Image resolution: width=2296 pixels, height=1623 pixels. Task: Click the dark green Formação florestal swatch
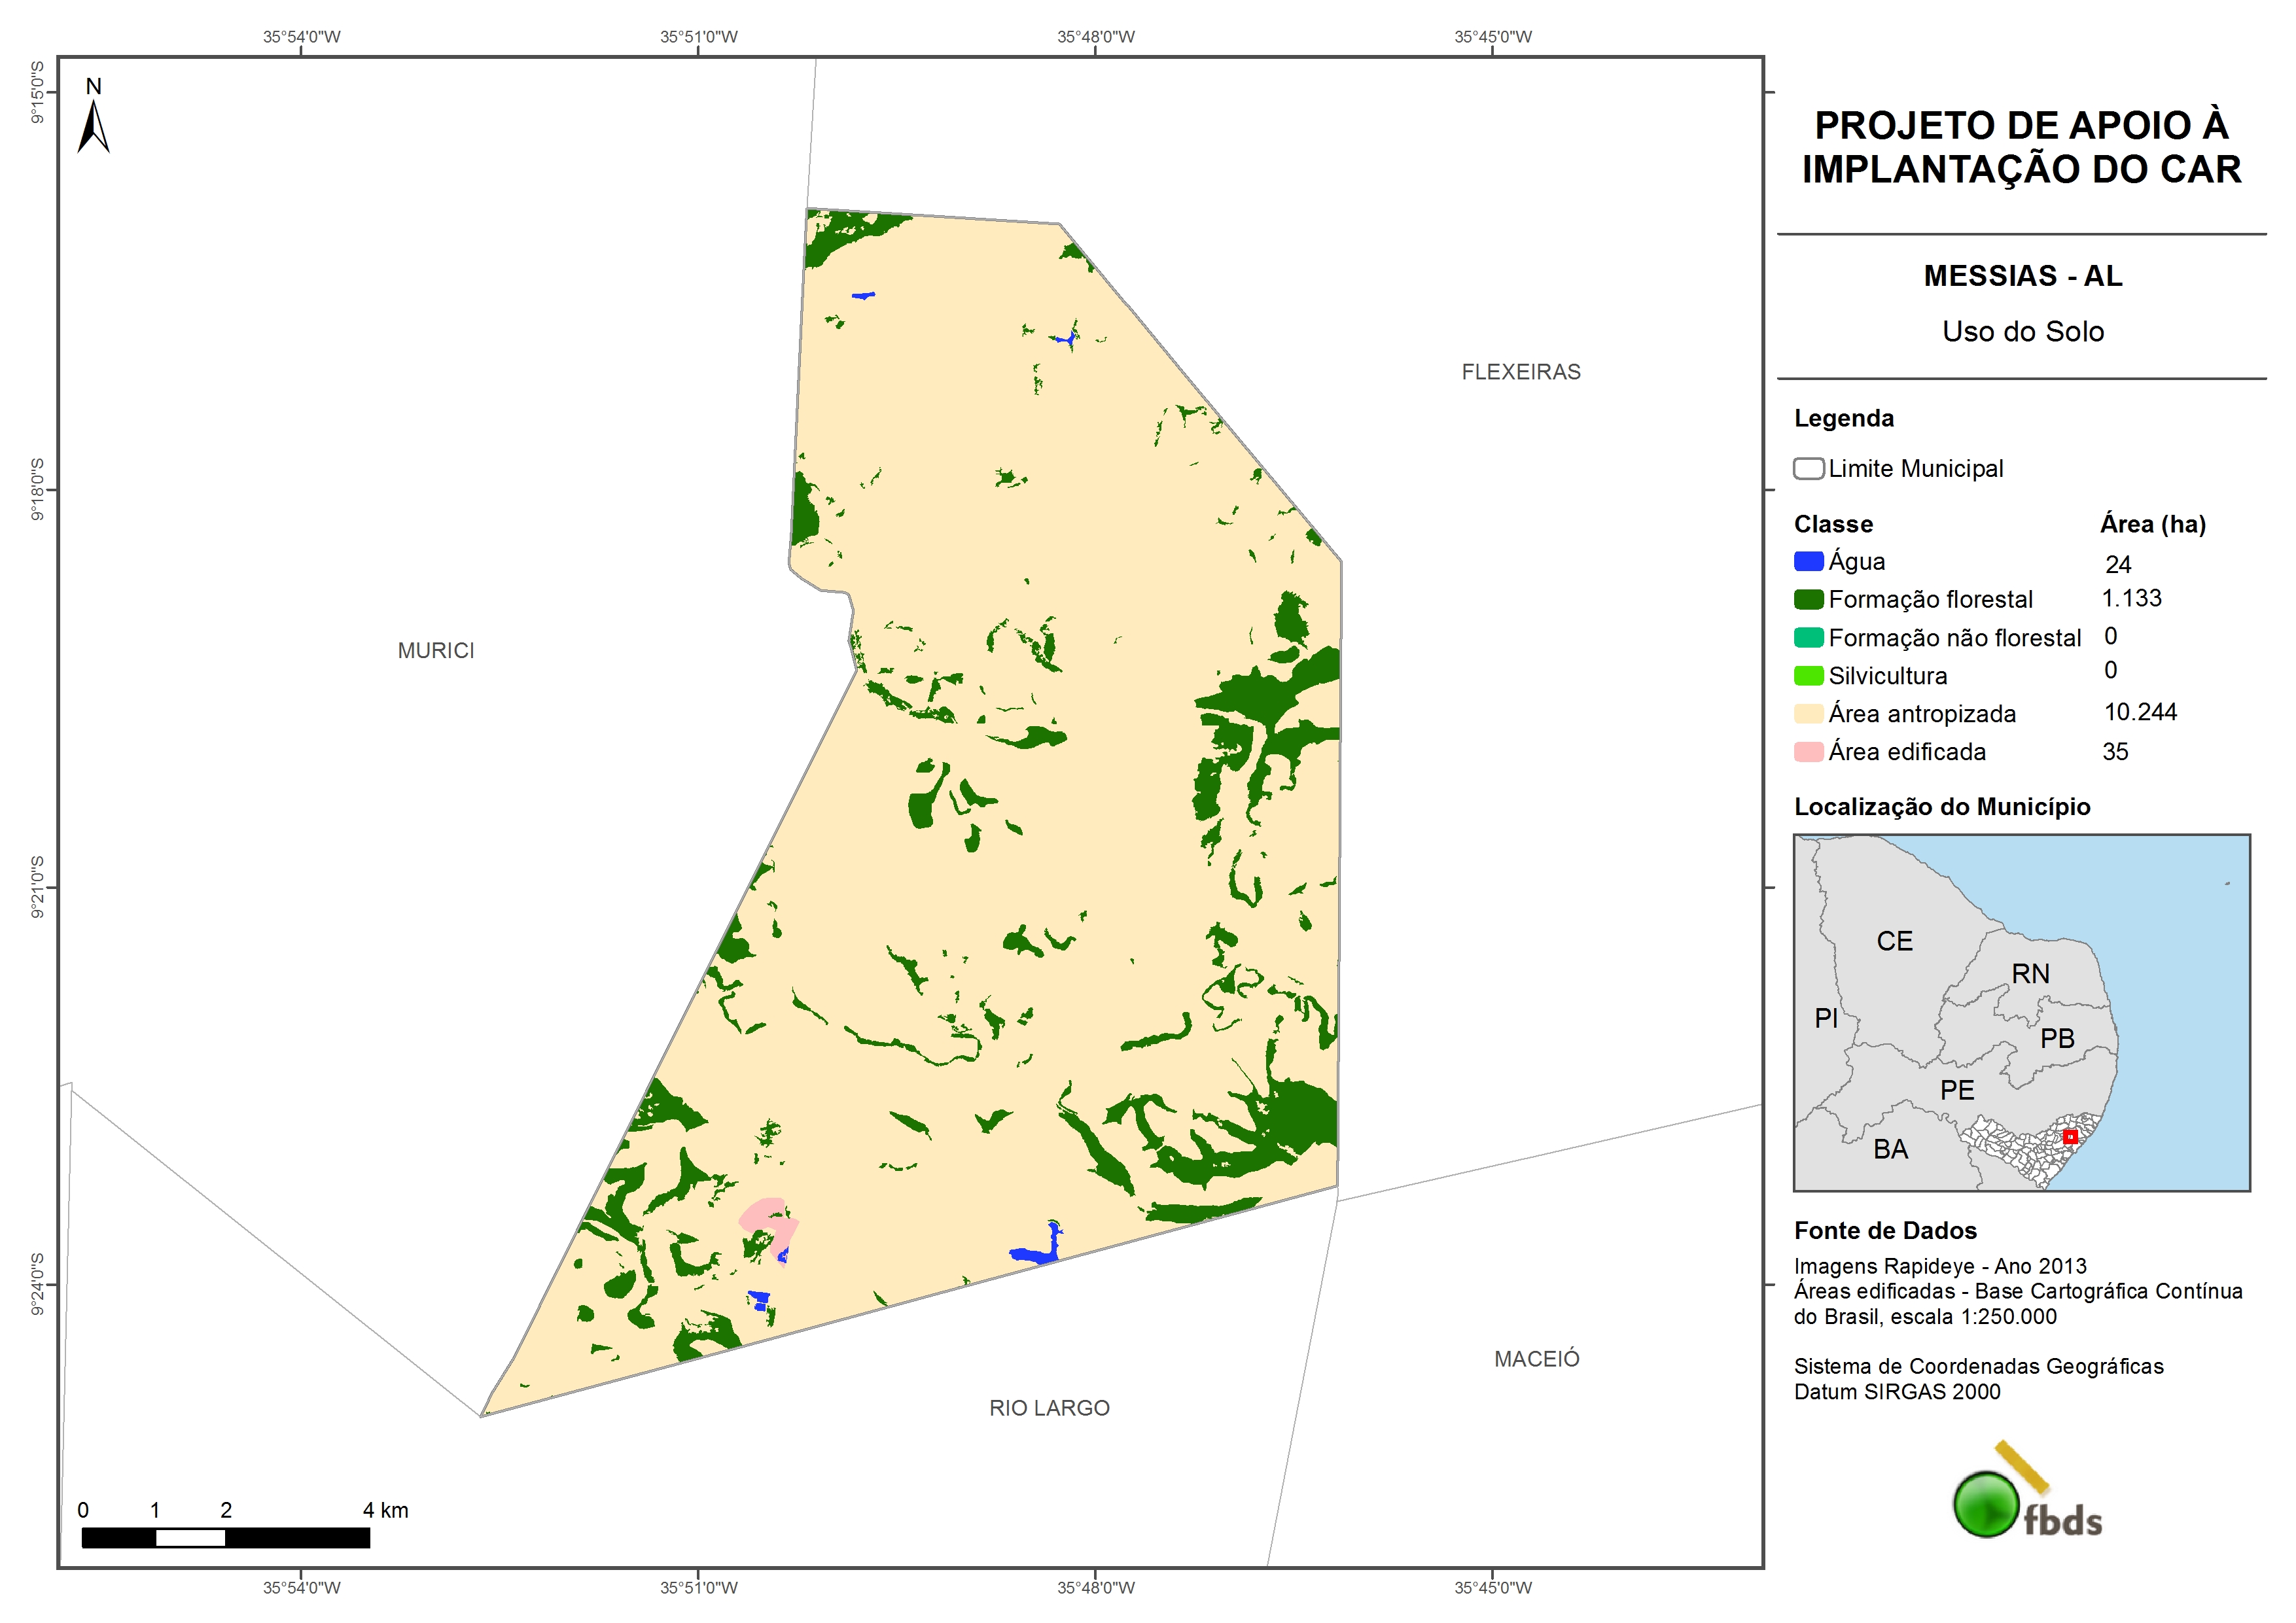point(1808,600)
